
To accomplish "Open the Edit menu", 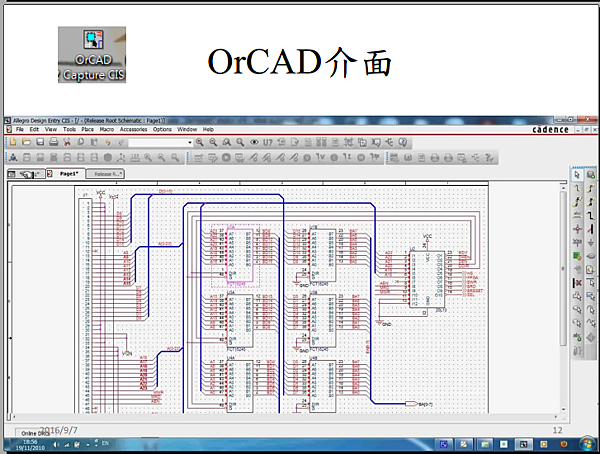I will [34, 129].
